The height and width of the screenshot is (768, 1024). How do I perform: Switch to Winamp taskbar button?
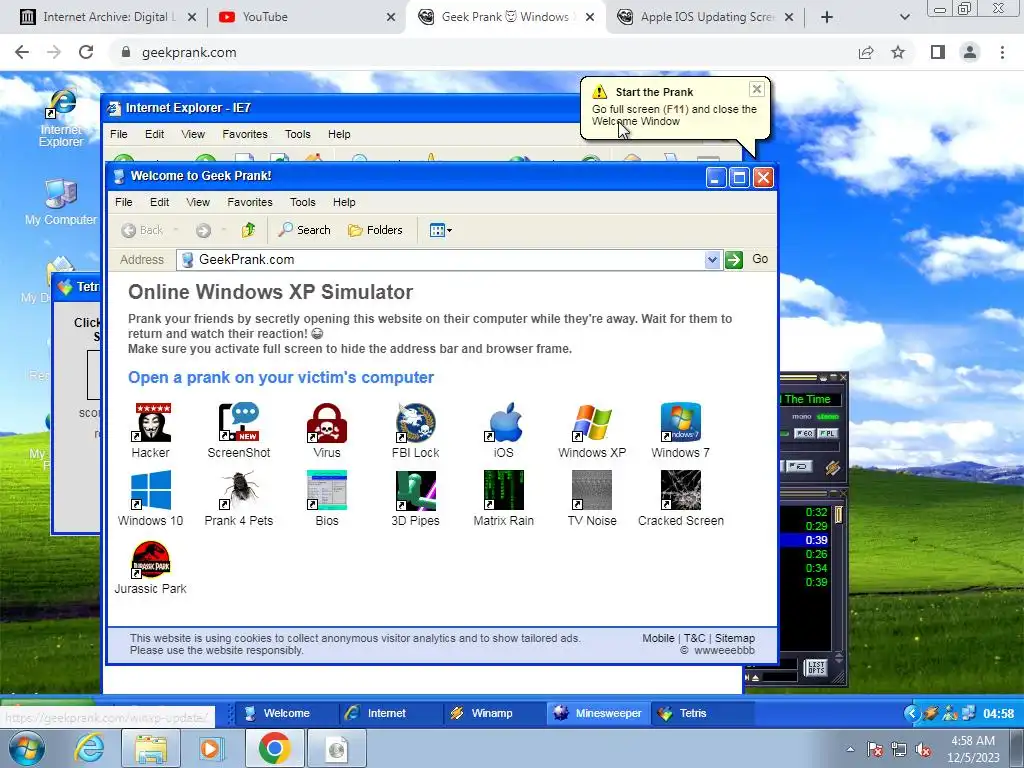tap(494, 713)
